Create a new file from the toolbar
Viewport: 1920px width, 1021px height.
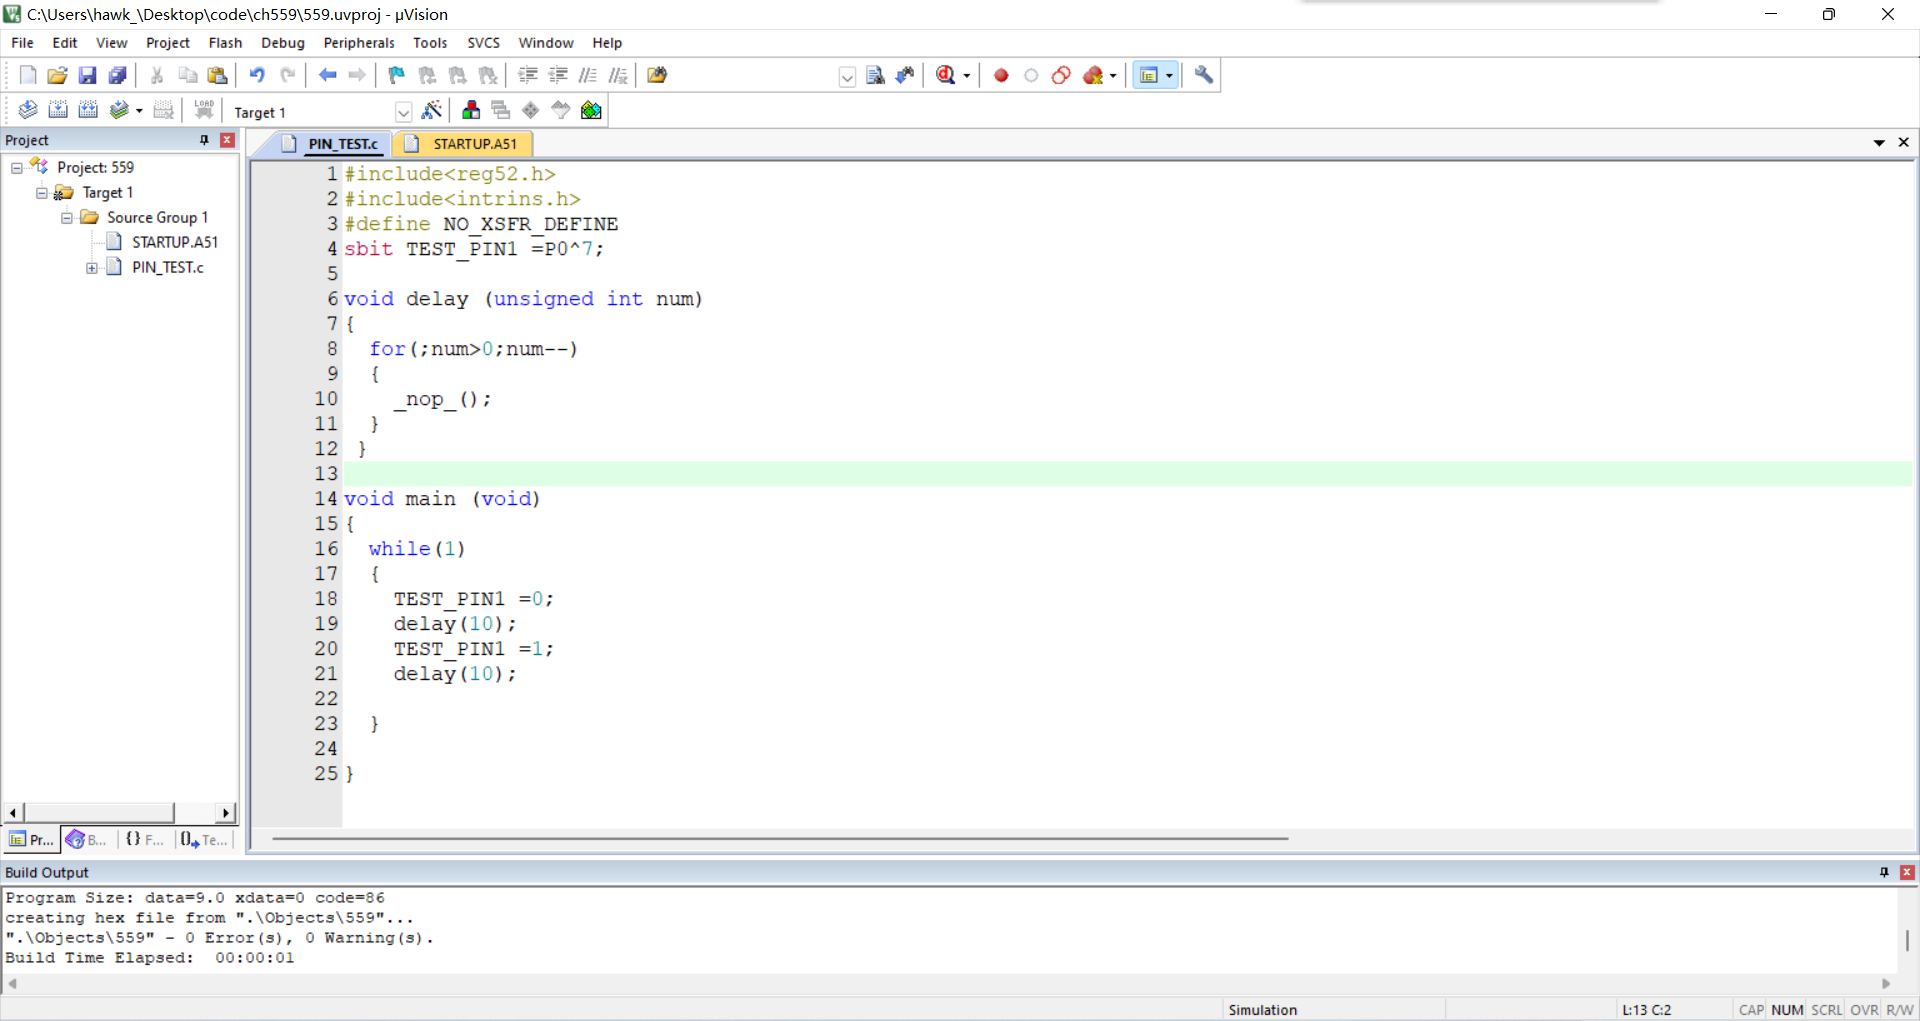[x=28, y=75]
